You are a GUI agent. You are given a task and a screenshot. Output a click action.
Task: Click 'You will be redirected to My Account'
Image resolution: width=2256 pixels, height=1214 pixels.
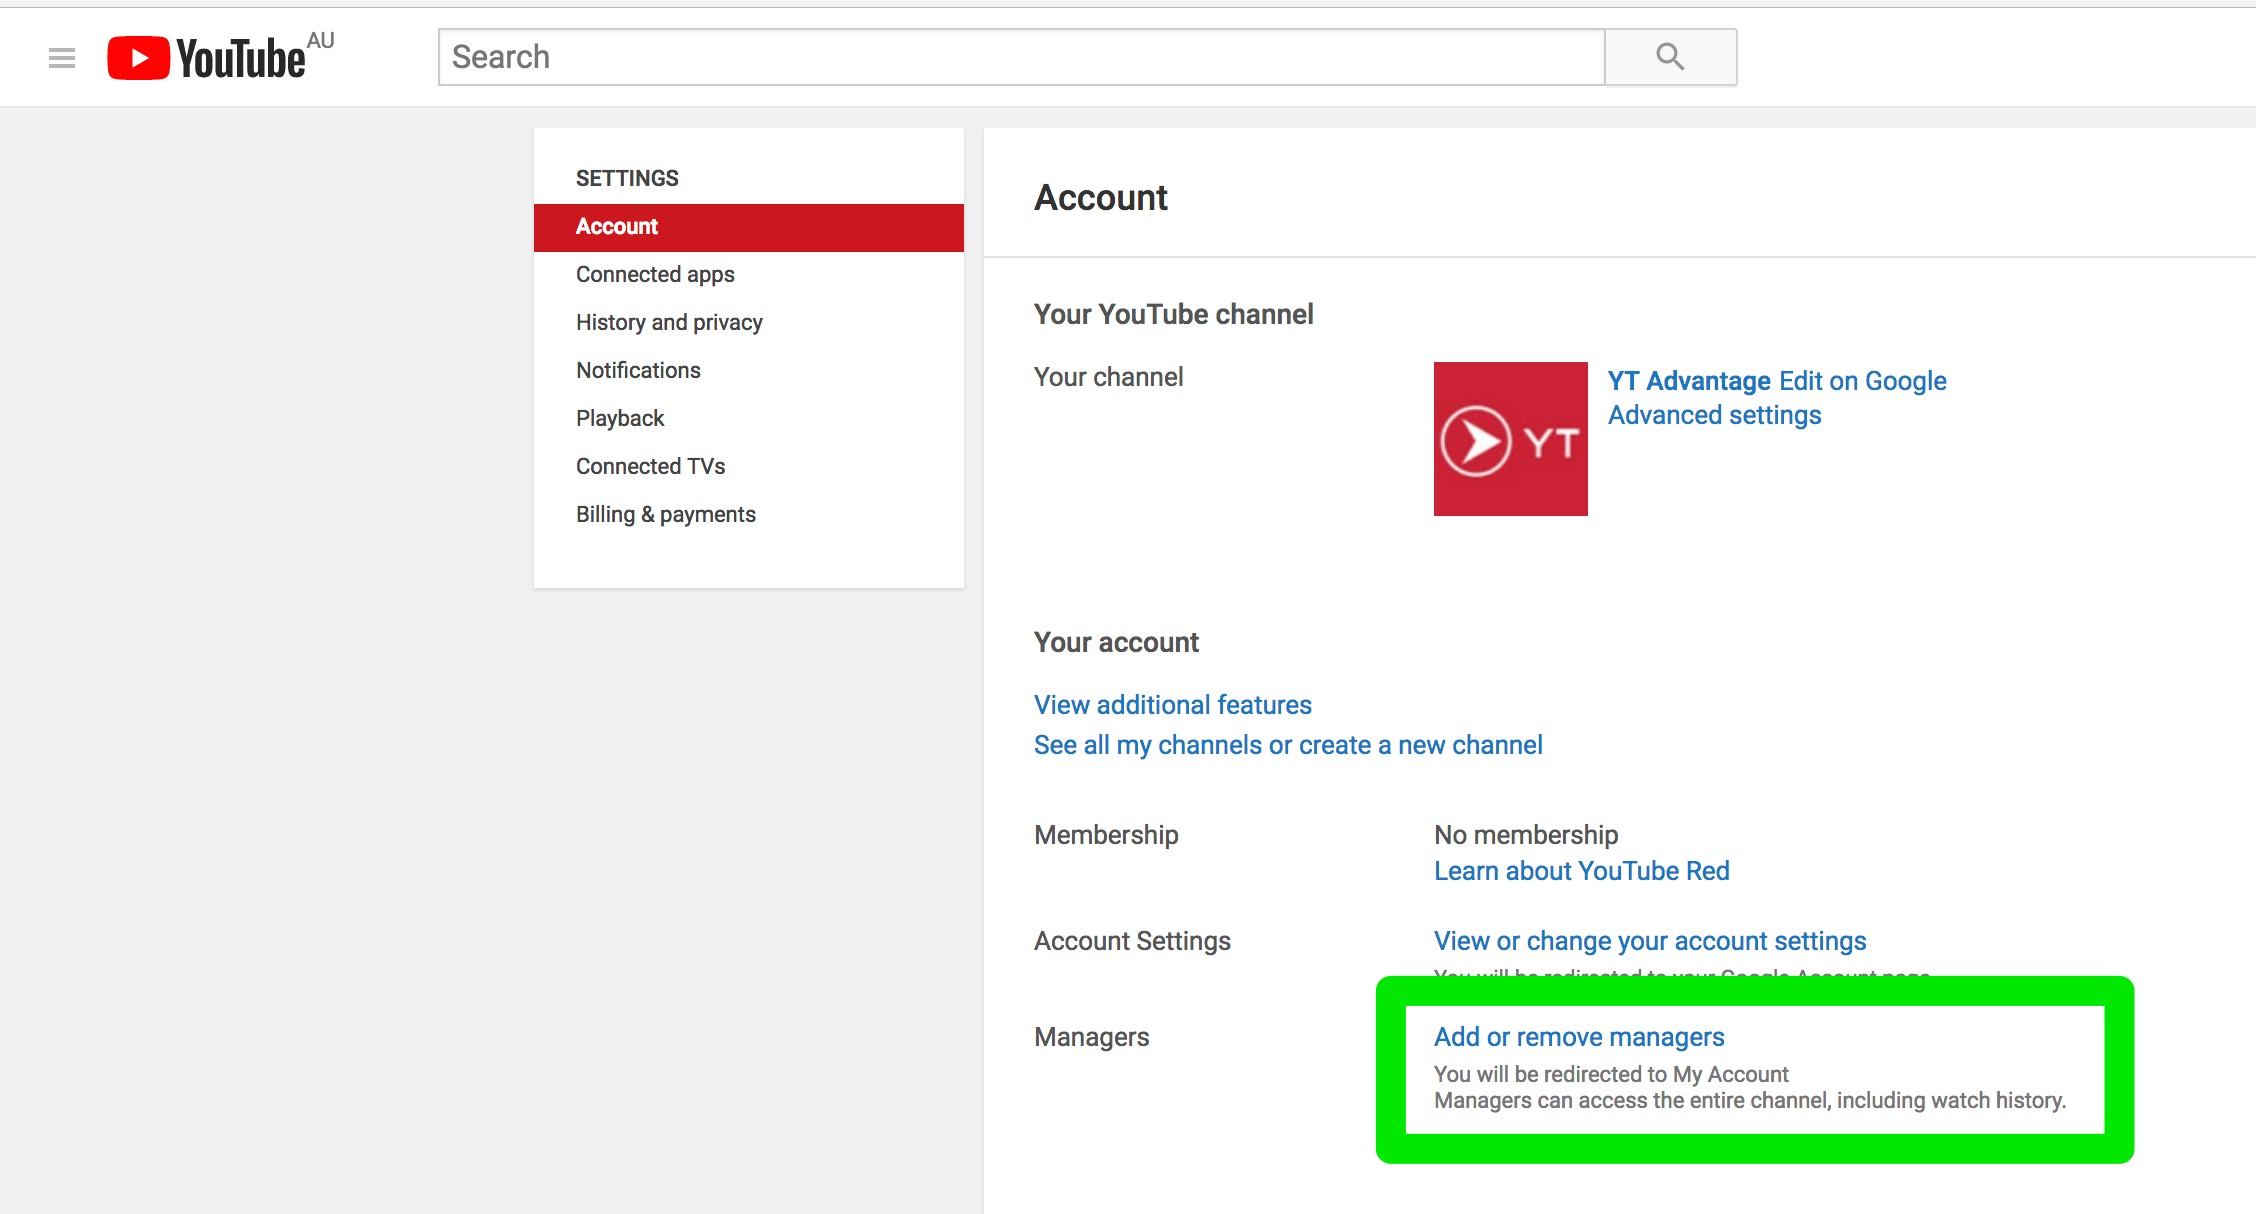coord(1611,1074)
